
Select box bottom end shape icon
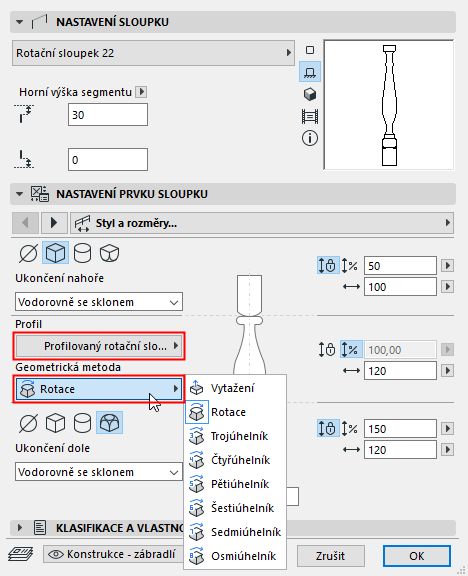tap(55, 423)
